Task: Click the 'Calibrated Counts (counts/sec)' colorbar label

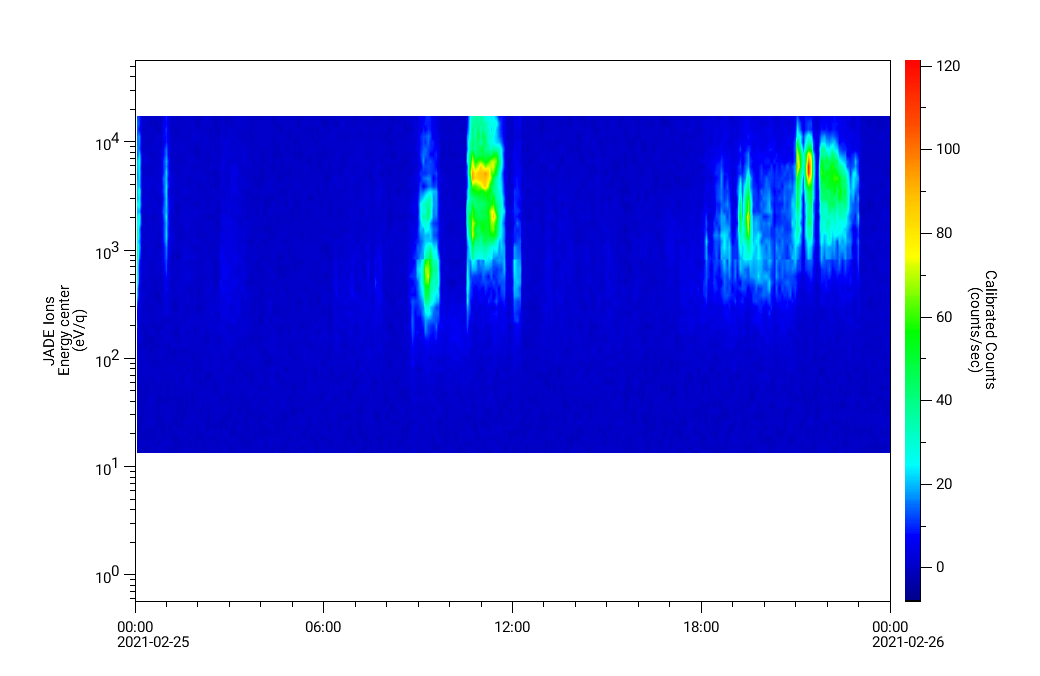Action: [982, 330]
